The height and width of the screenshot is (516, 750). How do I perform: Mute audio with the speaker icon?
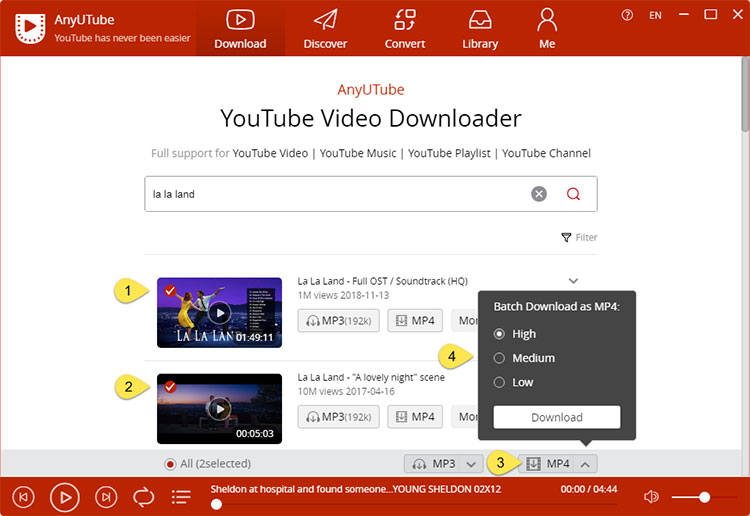(x=651, y=497)
